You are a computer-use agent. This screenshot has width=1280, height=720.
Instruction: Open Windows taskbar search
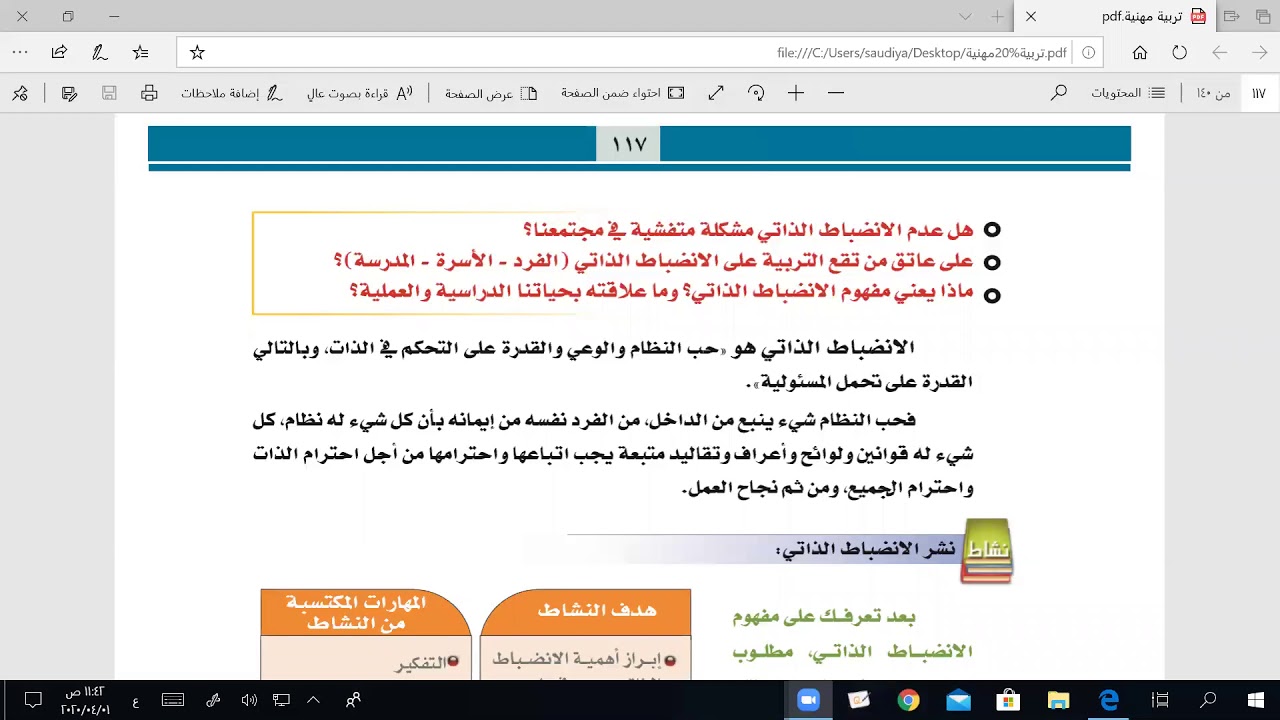click(x=1208, y=700)
